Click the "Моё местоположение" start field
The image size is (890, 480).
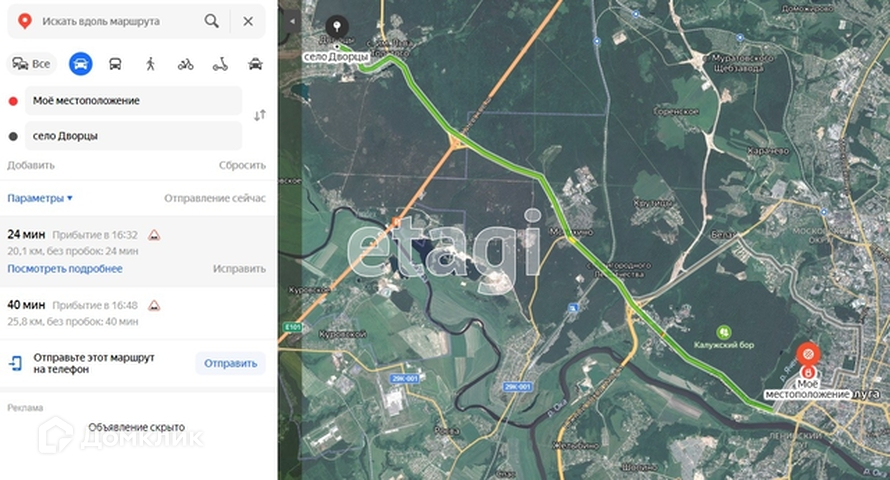[x=133, y=101]
